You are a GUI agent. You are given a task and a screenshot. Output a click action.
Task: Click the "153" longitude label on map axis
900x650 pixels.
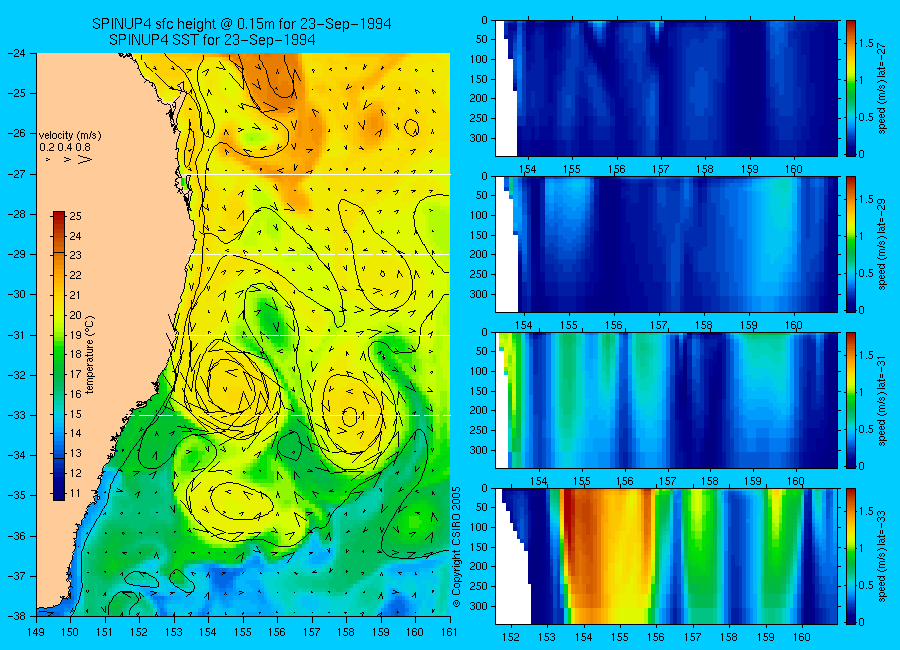click(x=174, y=632)
